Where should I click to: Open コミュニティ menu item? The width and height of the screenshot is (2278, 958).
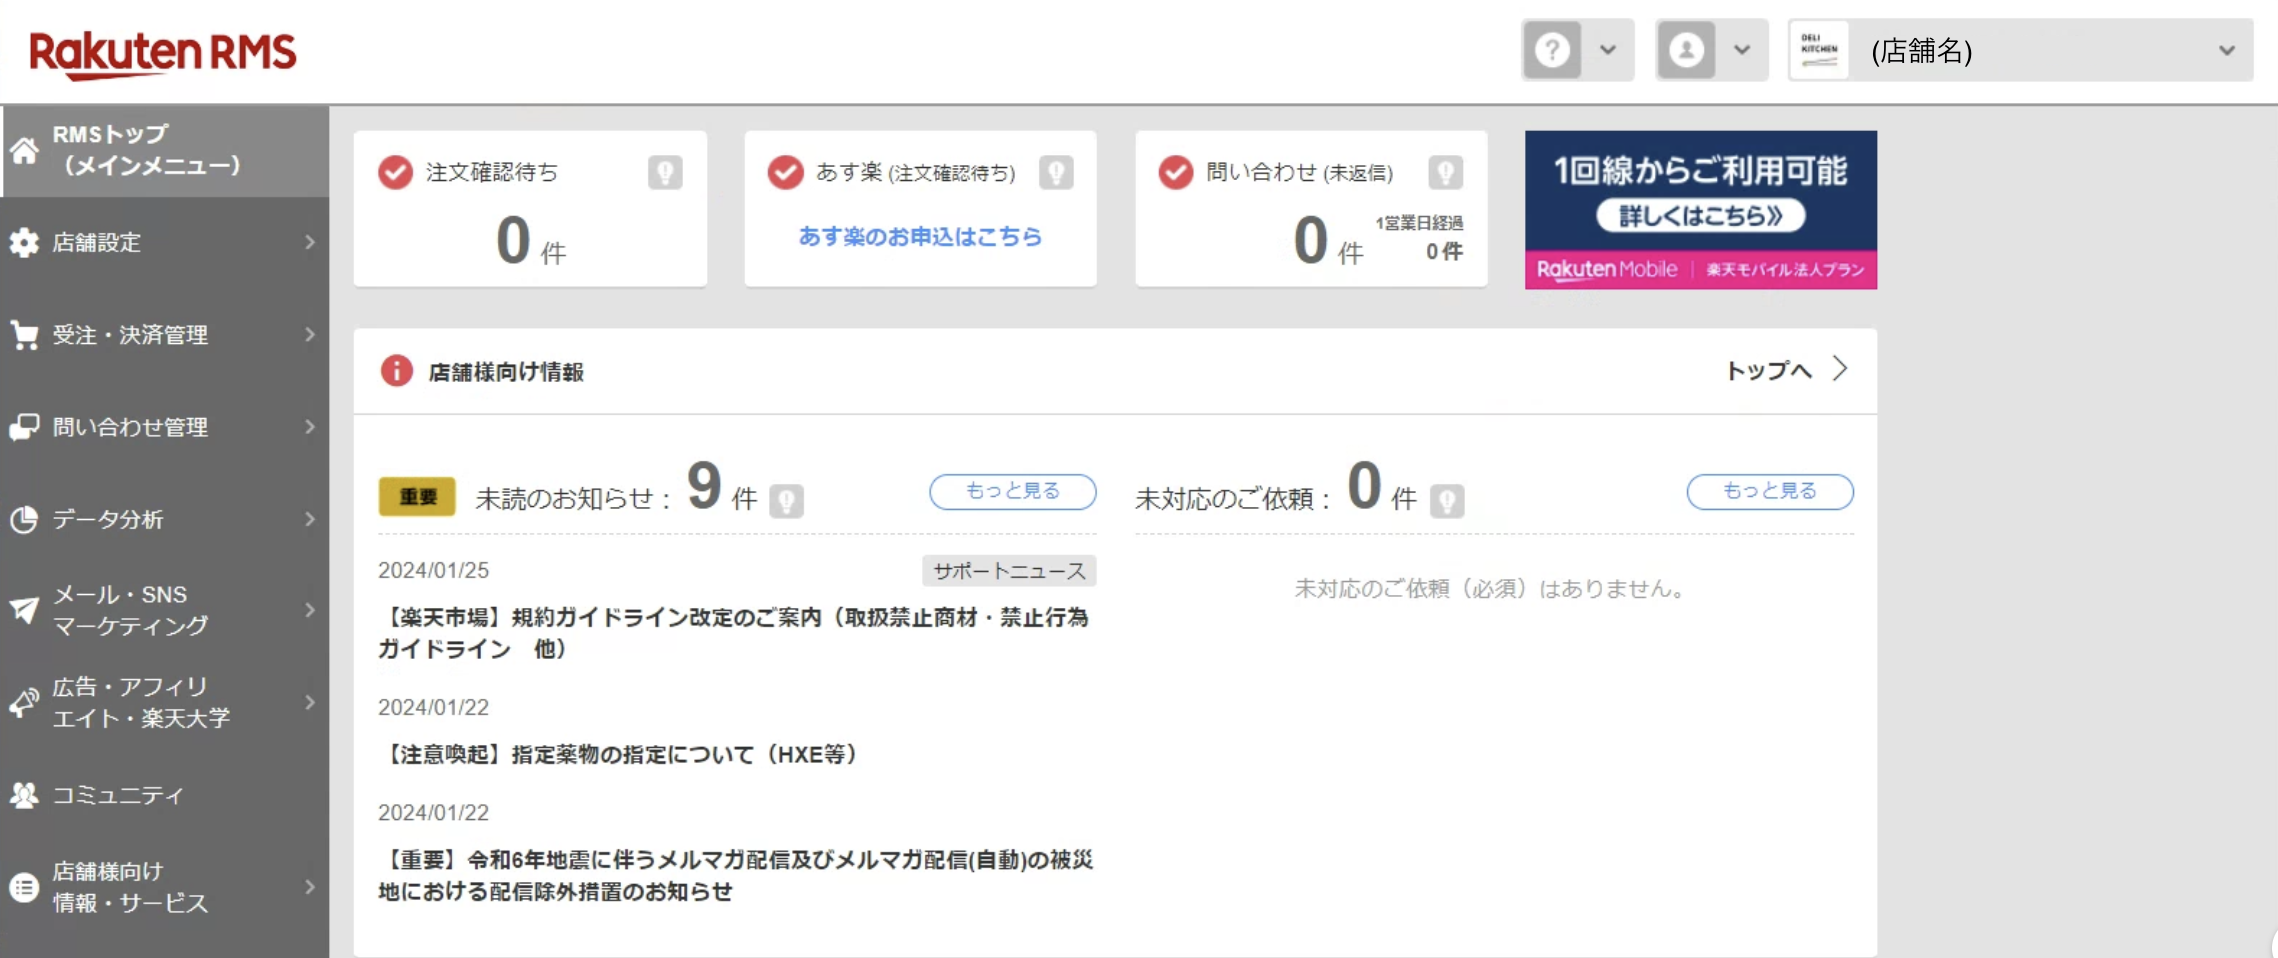(x=164, y=795)
